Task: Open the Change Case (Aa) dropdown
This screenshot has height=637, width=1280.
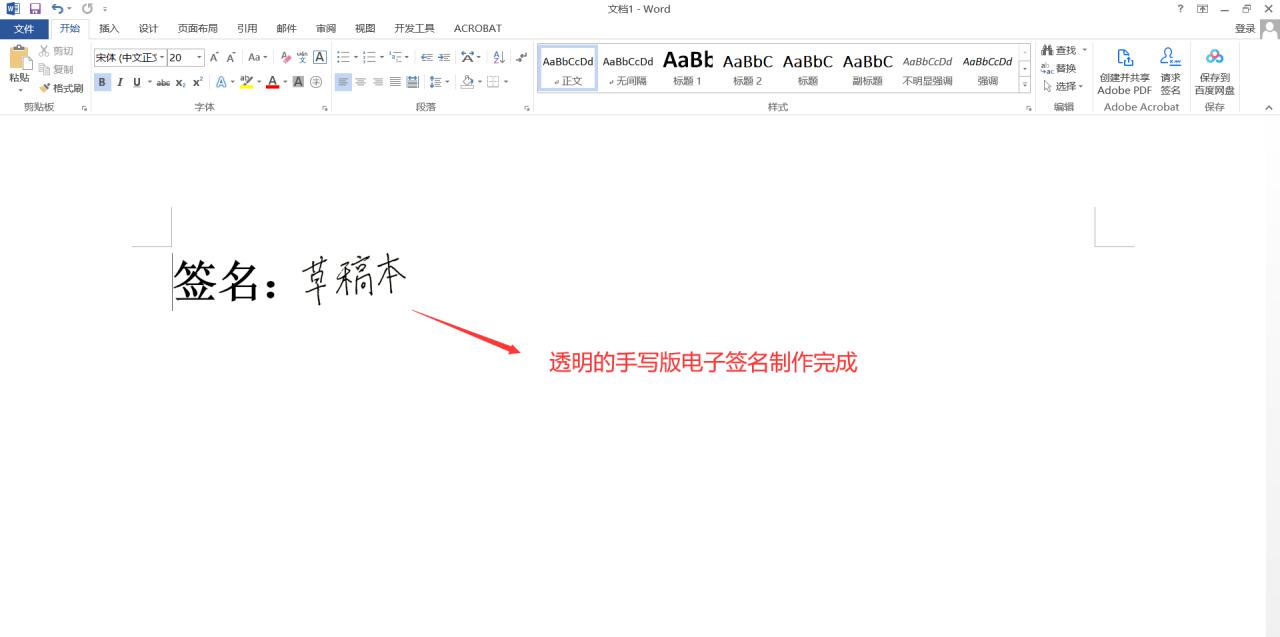Action: [x=258, y=57]
